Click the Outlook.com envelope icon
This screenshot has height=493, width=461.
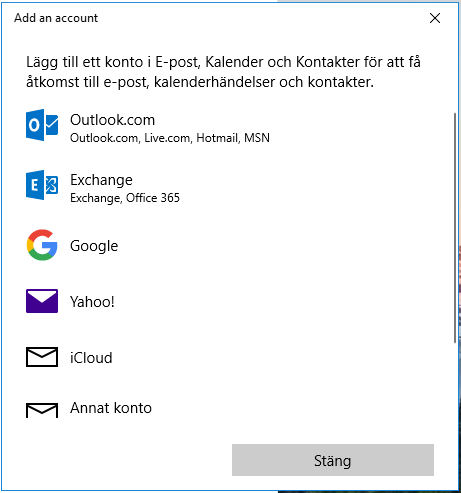42,125
